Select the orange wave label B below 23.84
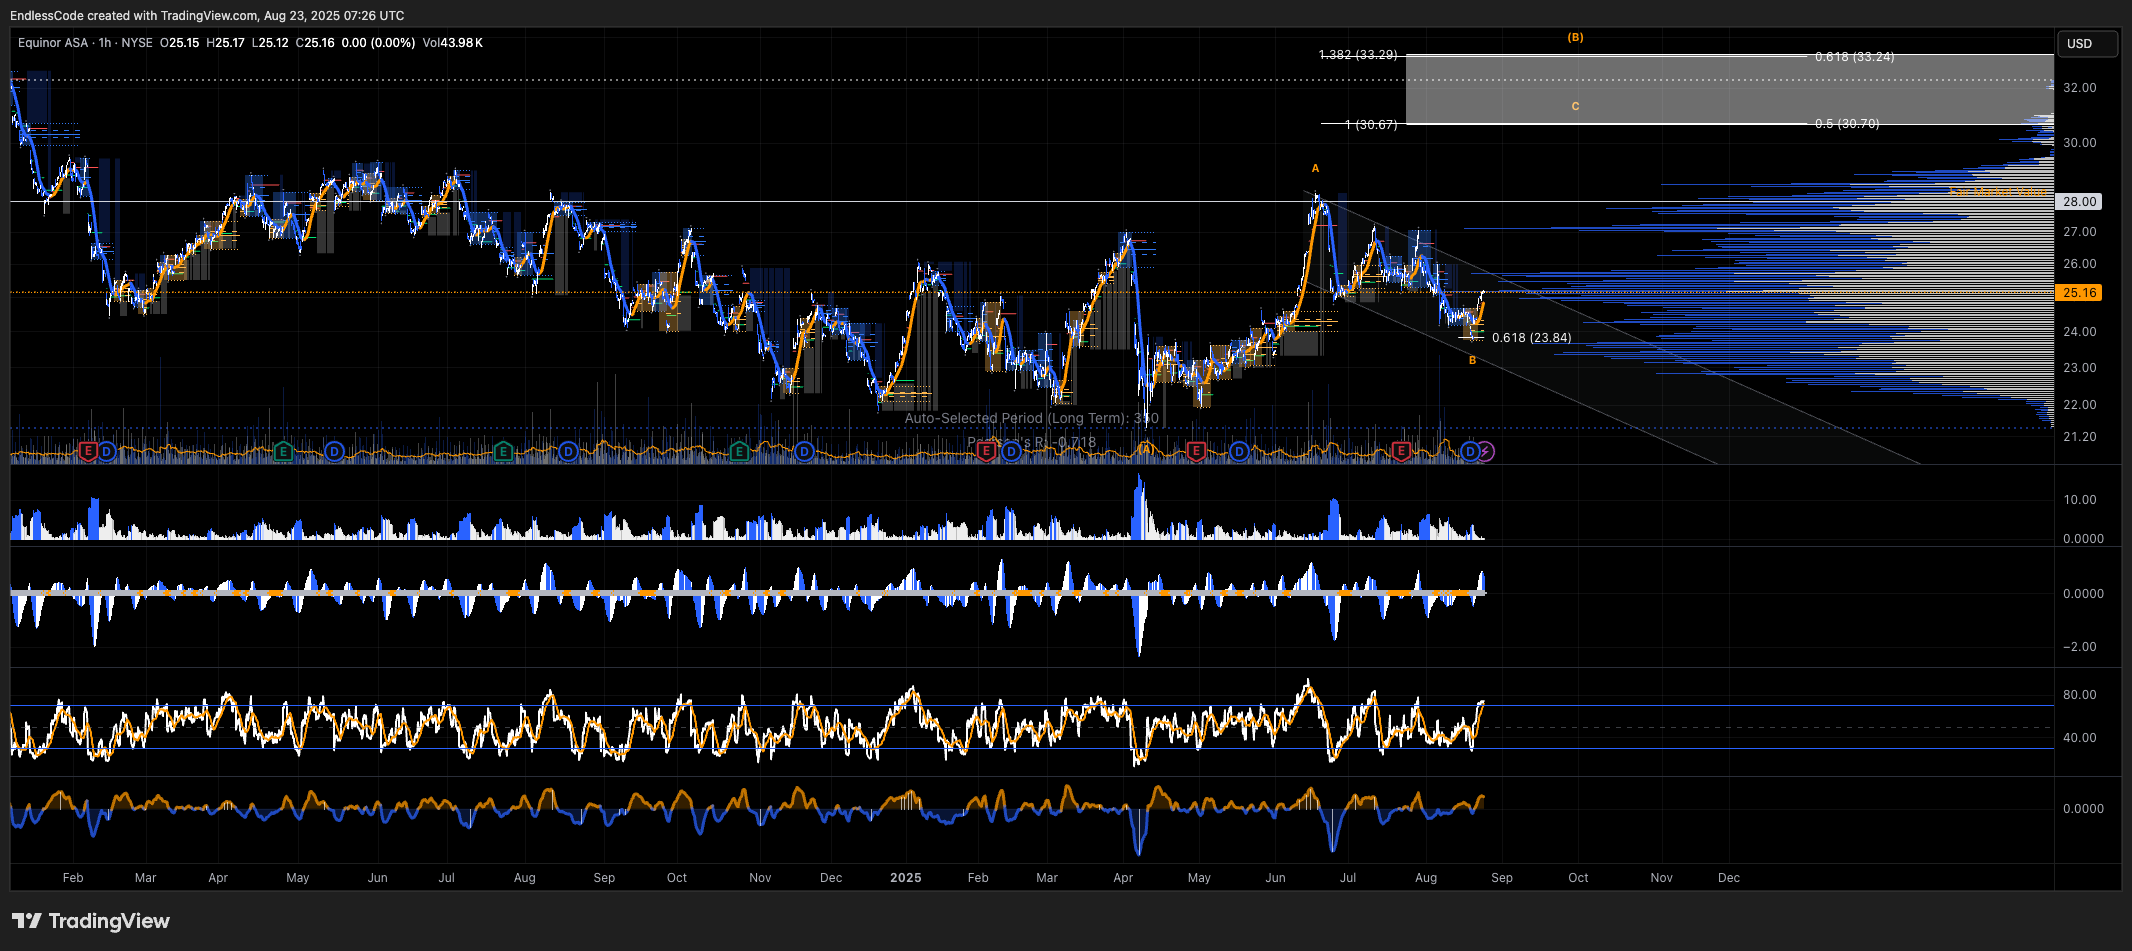2132x951 pixels. coord(1472,361)
